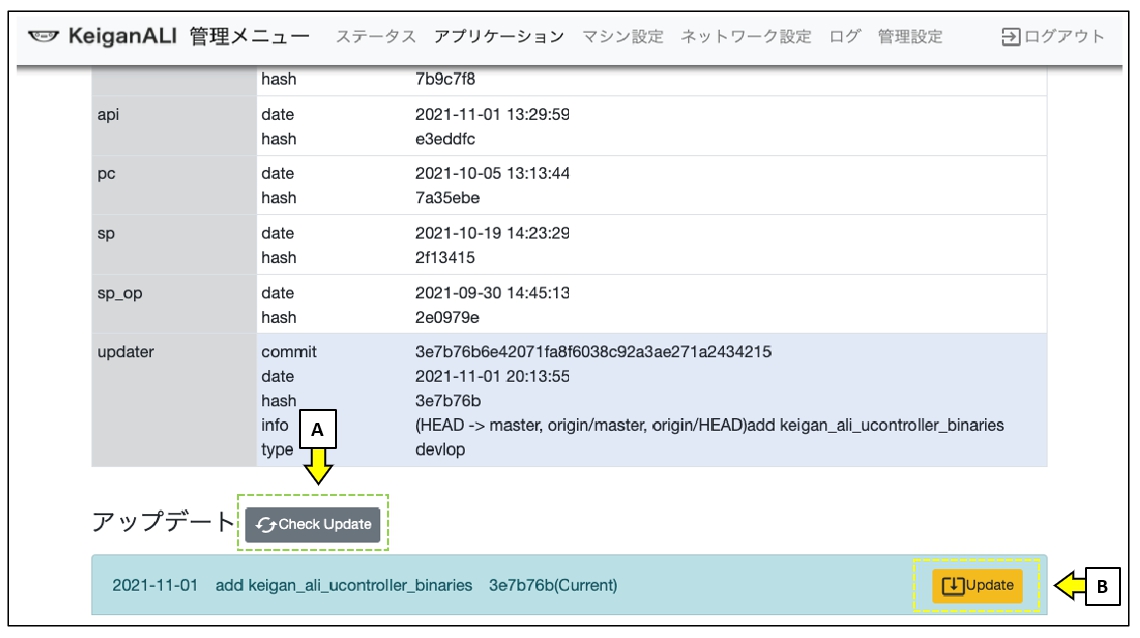The height and width of the screenshot is (638, 1140).
Task: Click the boxed letter B annotation
Action: (1103, 588)
